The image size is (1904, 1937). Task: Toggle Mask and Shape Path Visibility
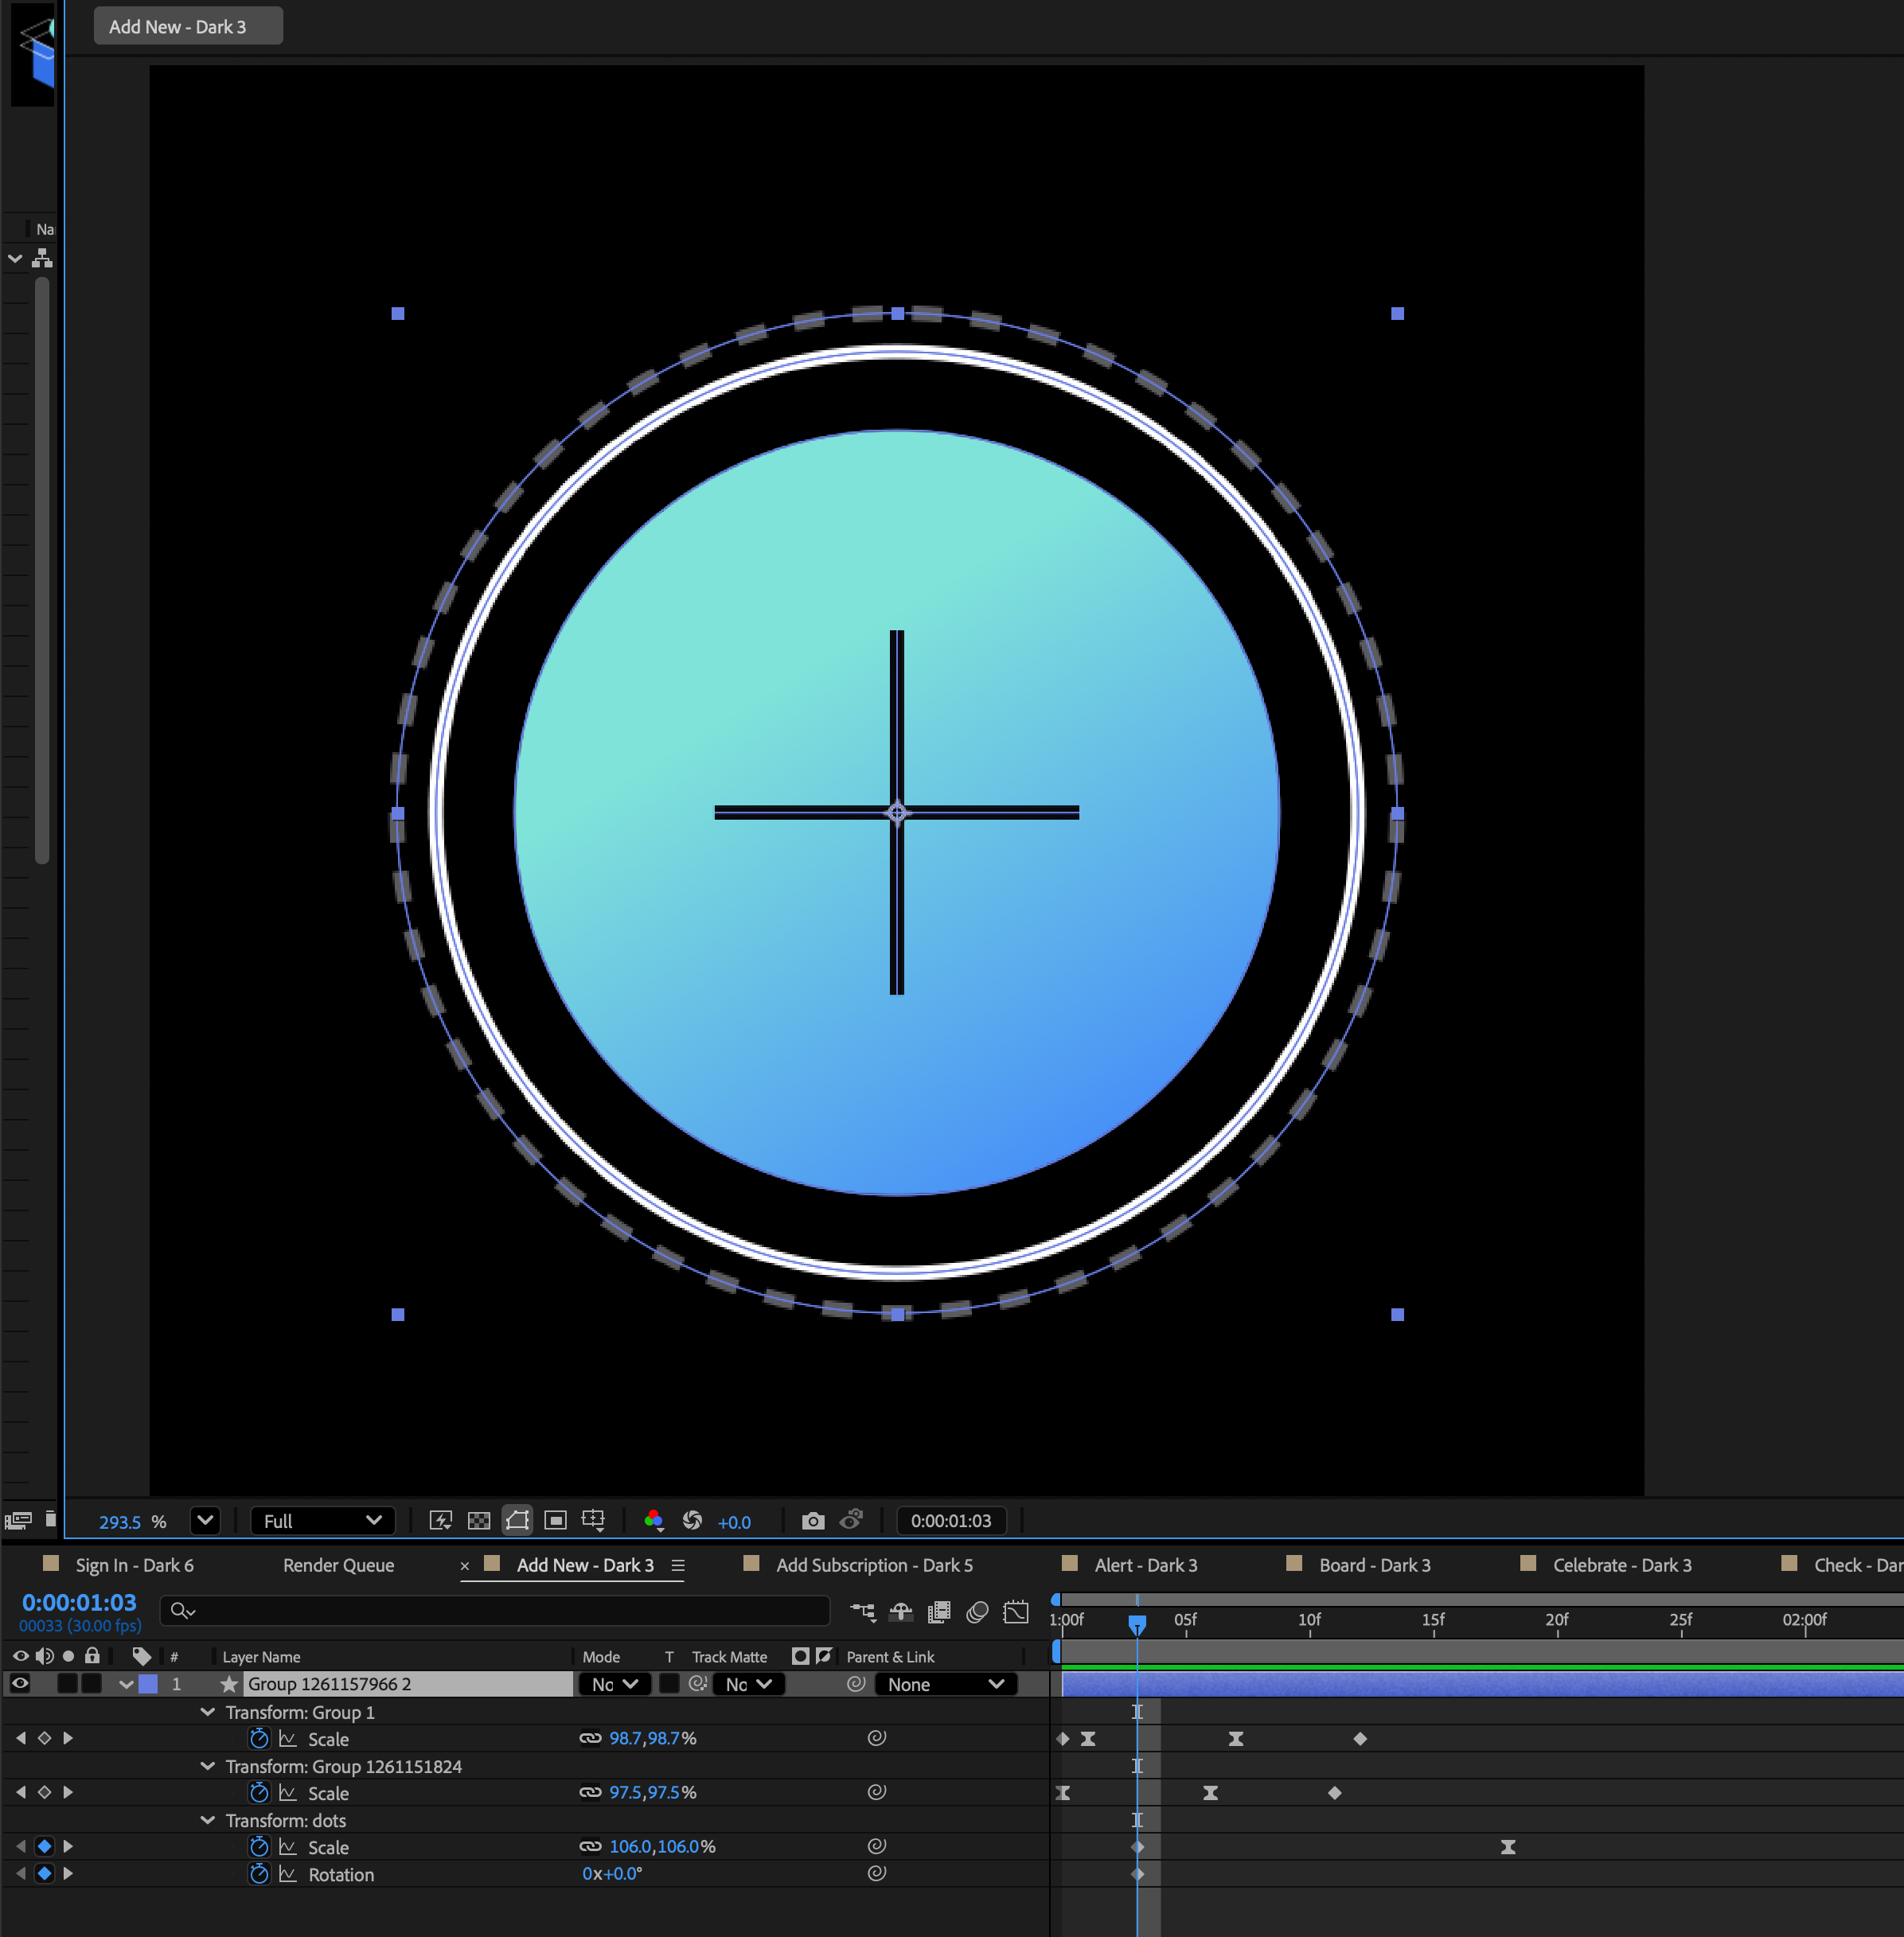[x=517, y=1521]
